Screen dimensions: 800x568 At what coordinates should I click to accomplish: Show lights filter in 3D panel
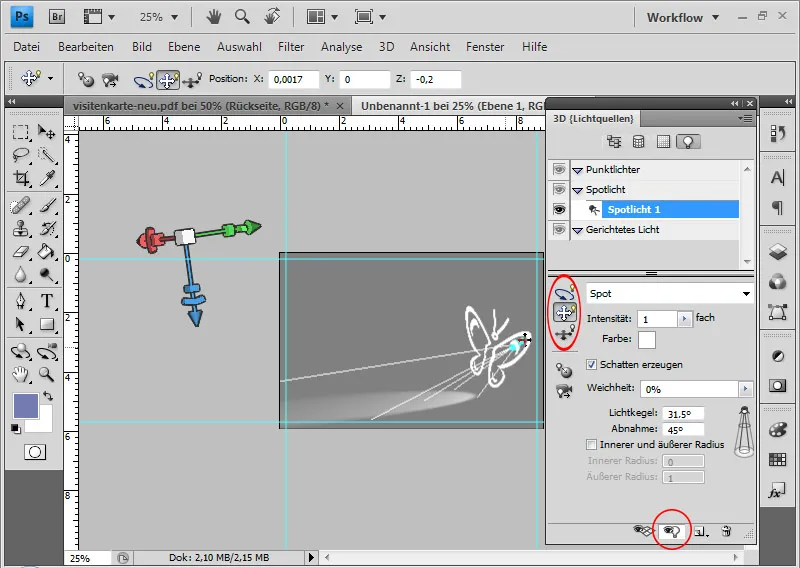(x=688, y=142)
